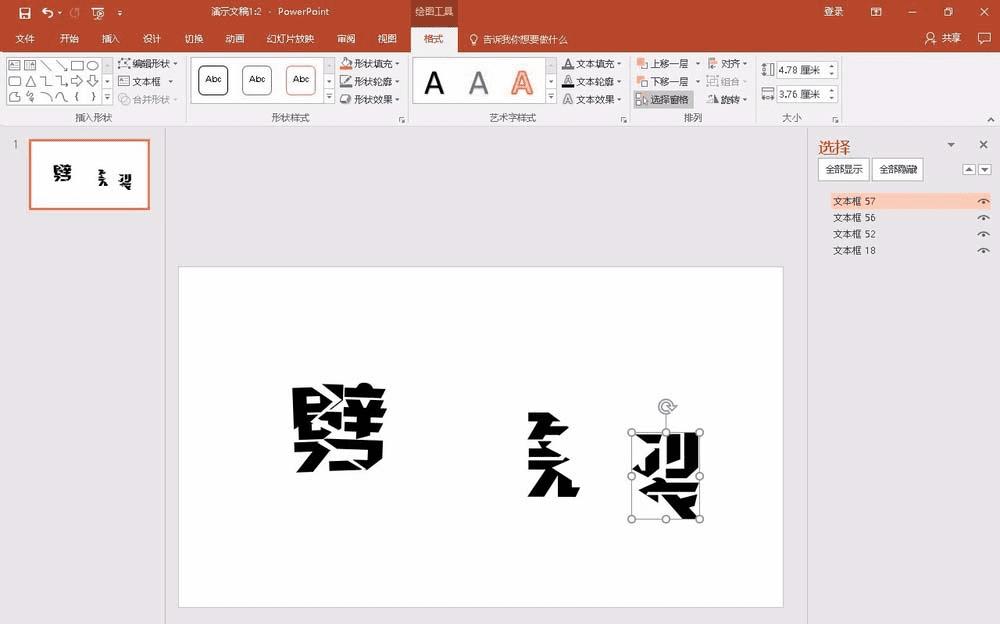Screen dimensions: 1000x624
Task: Open the 编辑形状 dropdown
Action: pyautogui.click(x=148, y=63)
